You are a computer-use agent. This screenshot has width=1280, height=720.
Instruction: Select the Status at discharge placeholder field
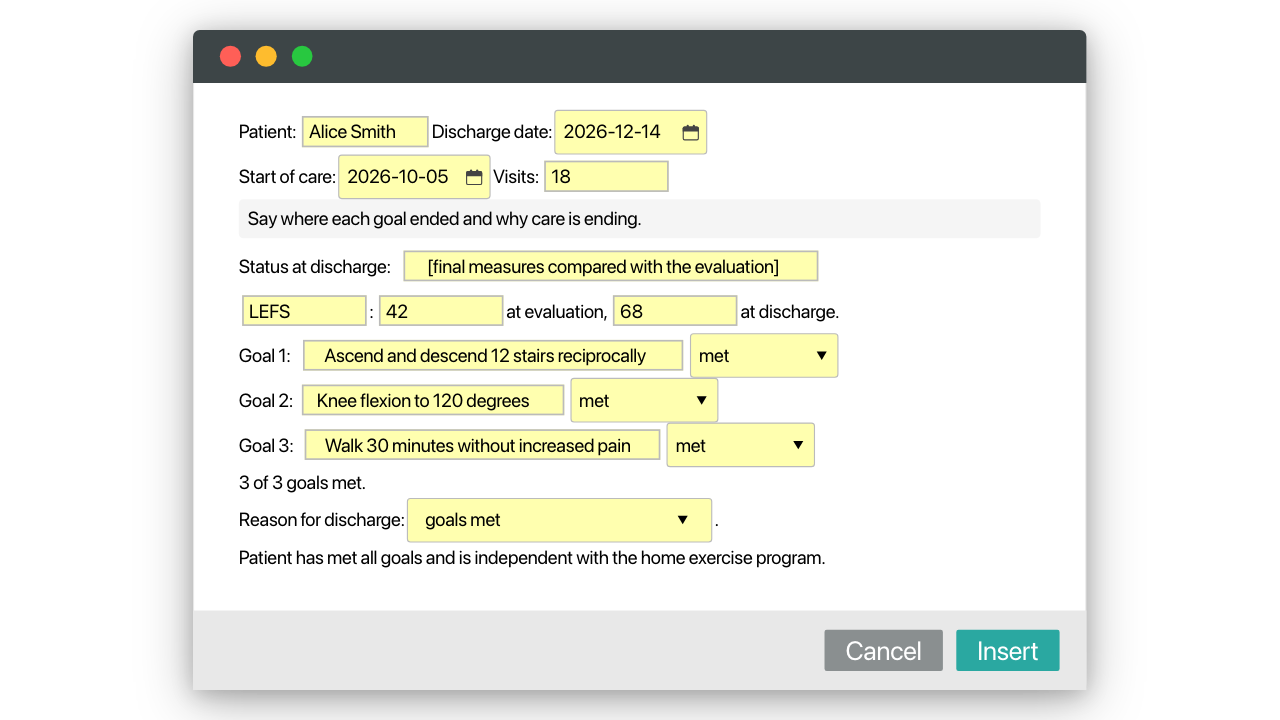(611, 267)
